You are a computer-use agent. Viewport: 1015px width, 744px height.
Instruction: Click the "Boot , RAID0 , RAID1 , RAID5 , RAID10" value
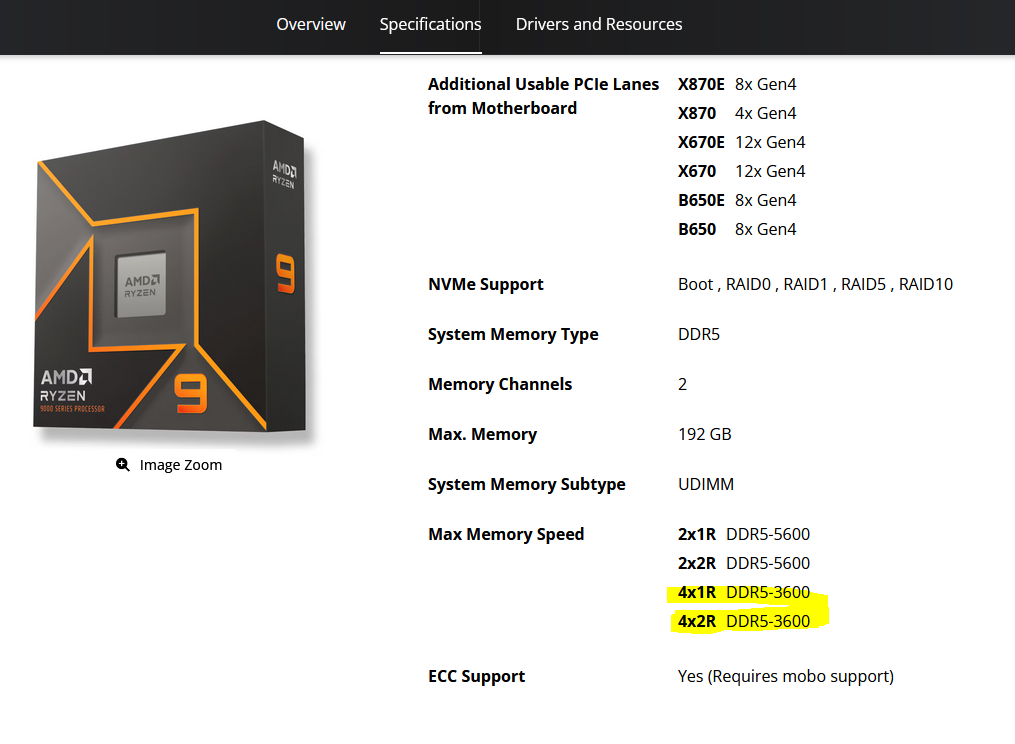pyautogui.click(x=816, y=284)
